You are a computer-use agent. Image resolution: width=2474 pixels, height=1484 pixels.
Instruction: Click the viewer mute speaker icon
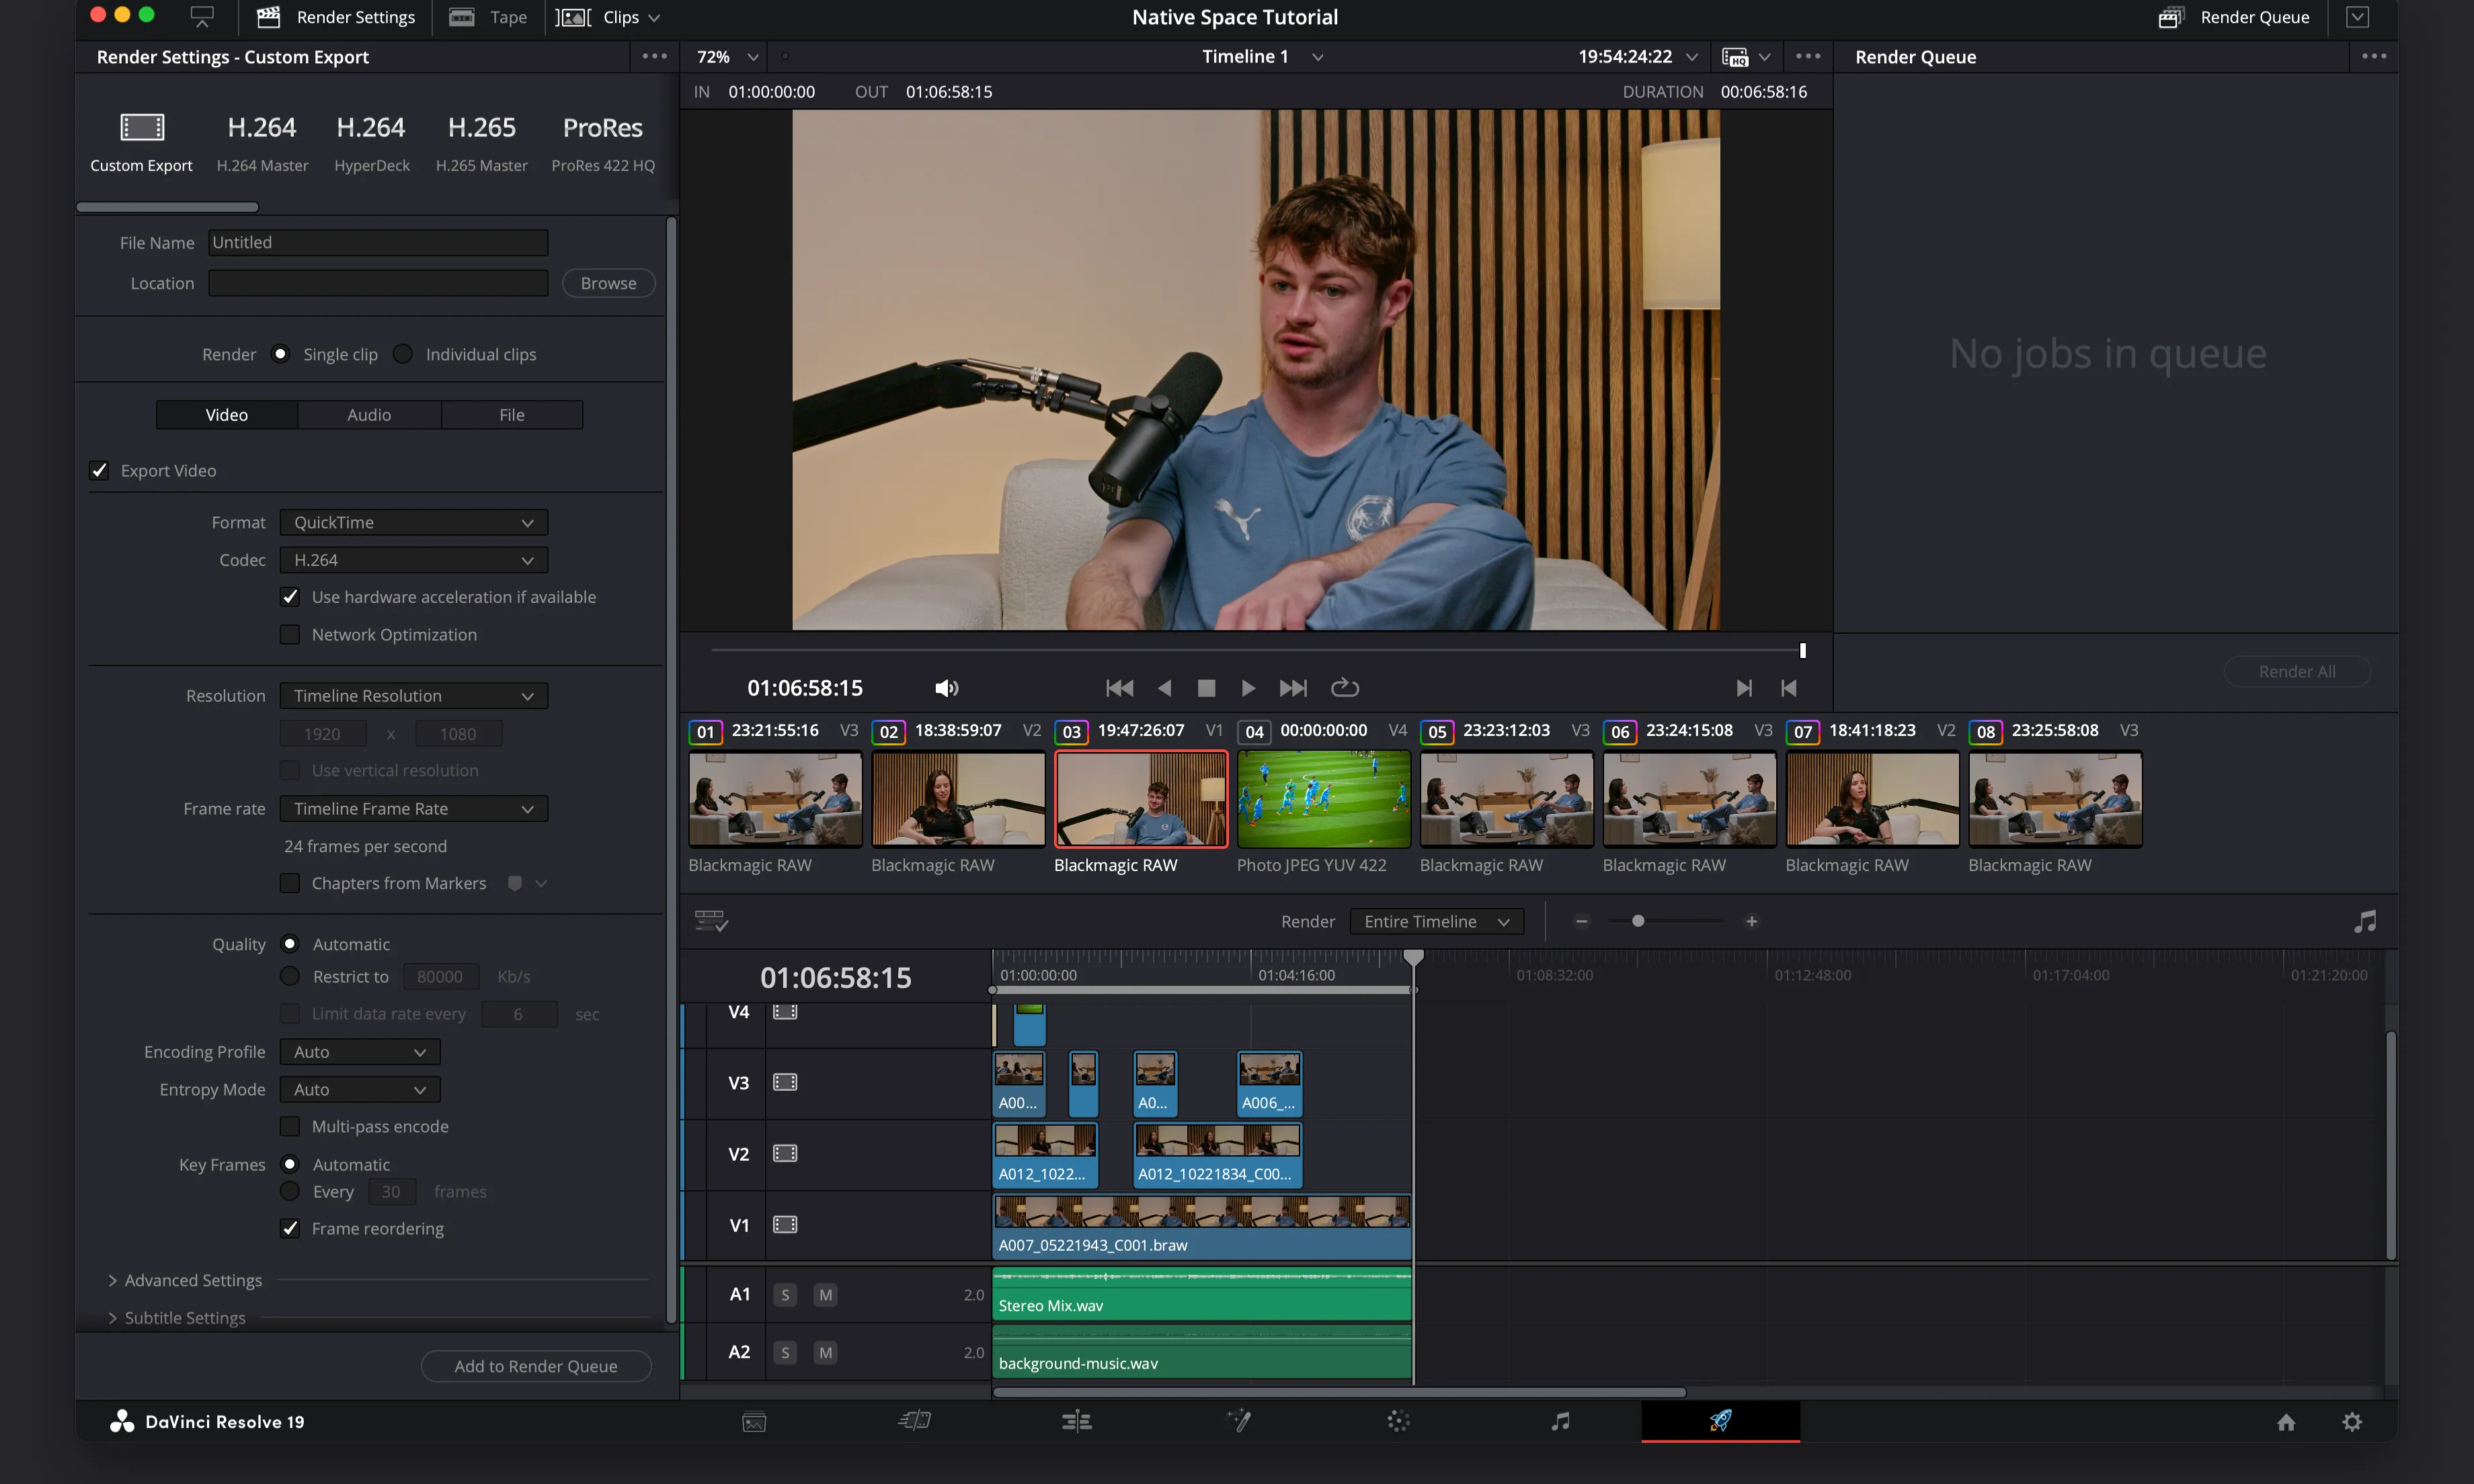[x=946, y=688]
